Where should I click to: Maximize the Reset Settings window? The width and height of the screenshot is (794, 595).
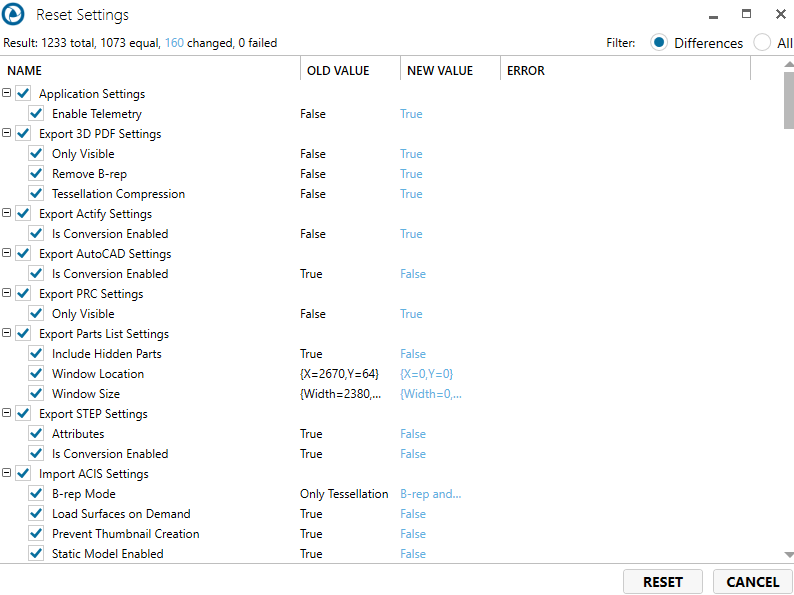[746, 15]
